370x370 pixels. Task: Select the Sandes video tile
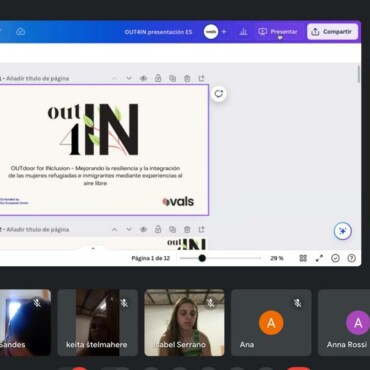(x=25, y=322)
